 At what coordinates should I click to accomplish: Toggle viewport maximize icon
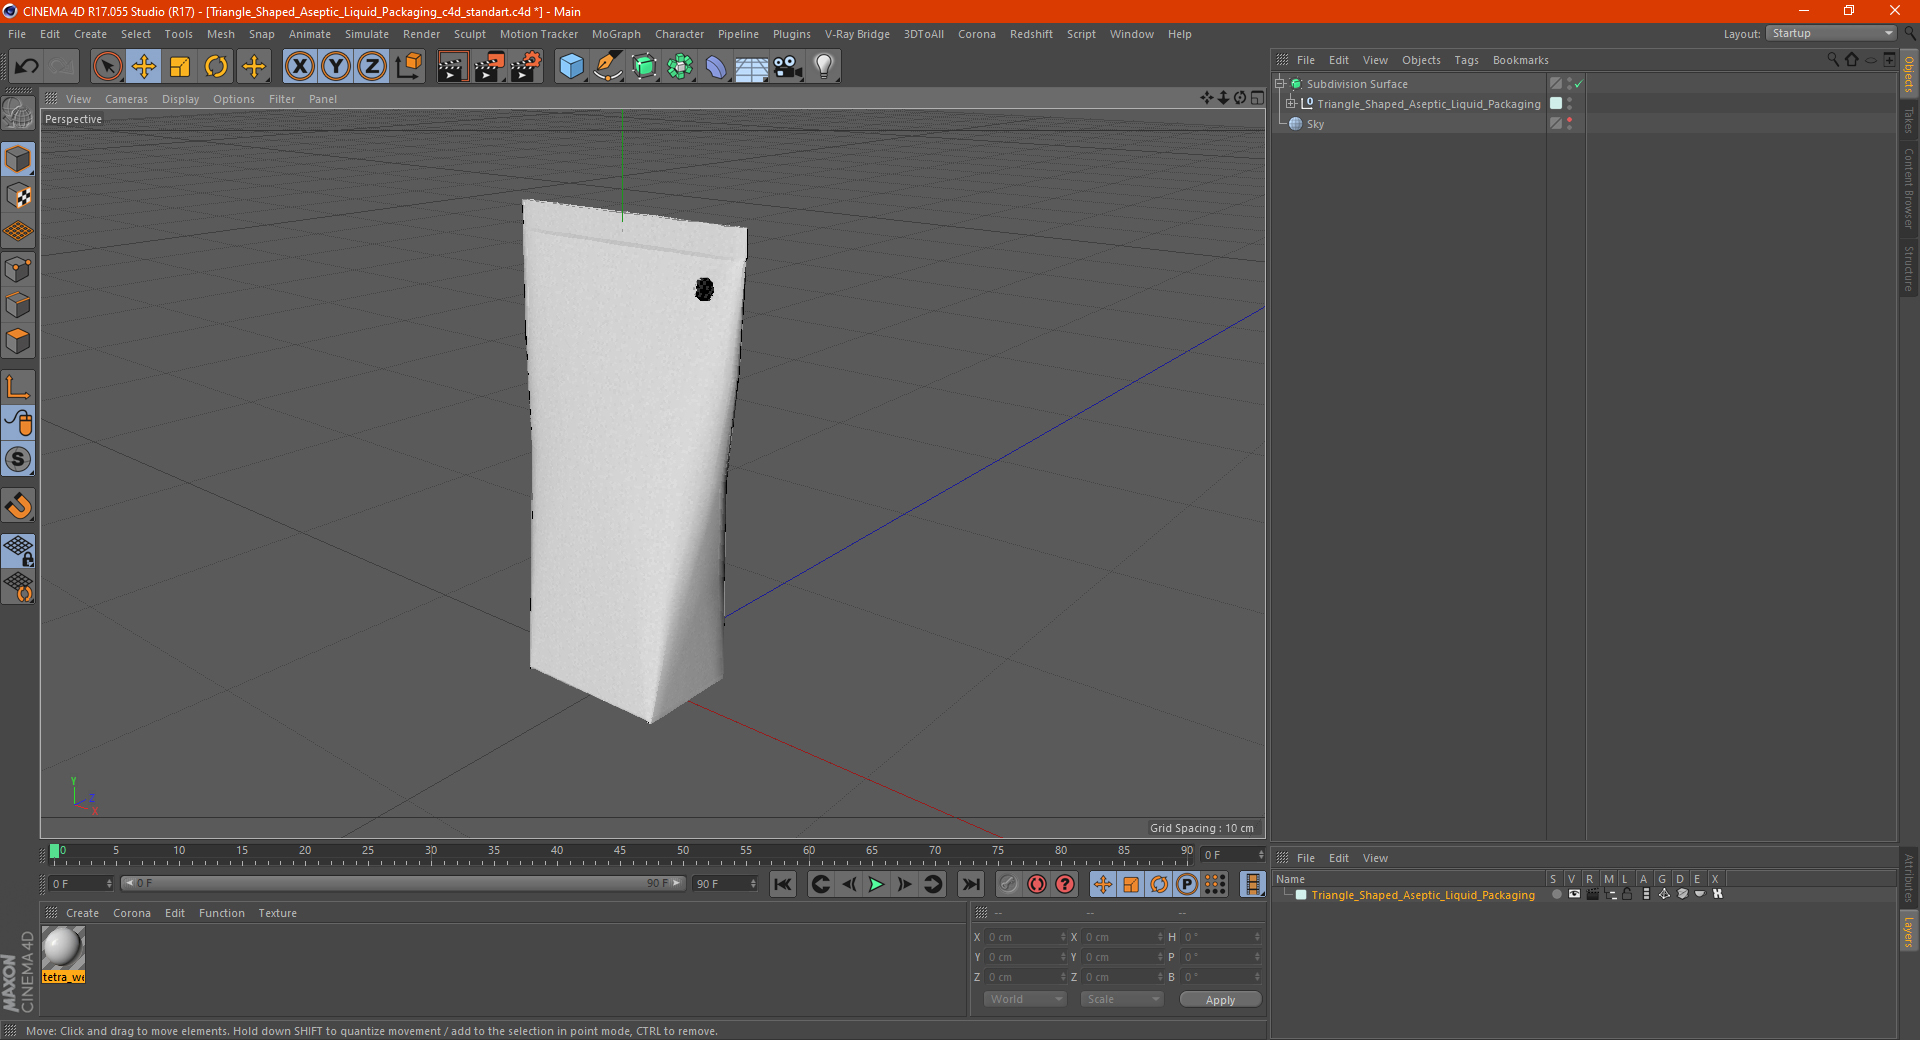(1257, 98)
